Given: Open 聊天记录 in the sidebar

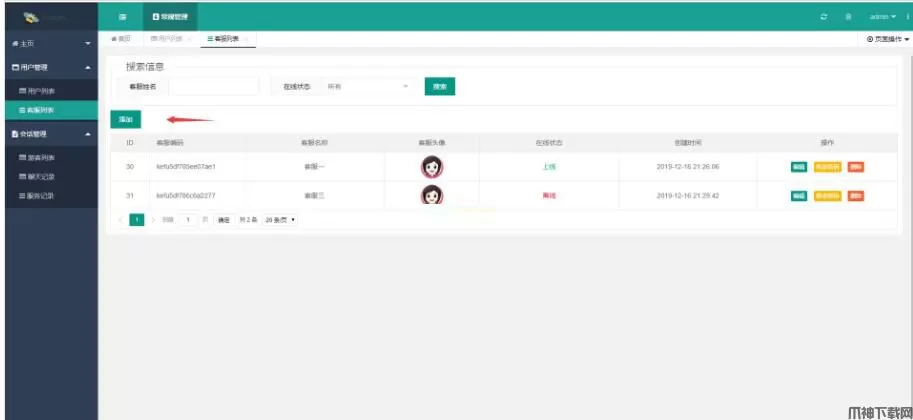Looking at the screenshot, I should [51, 177].
